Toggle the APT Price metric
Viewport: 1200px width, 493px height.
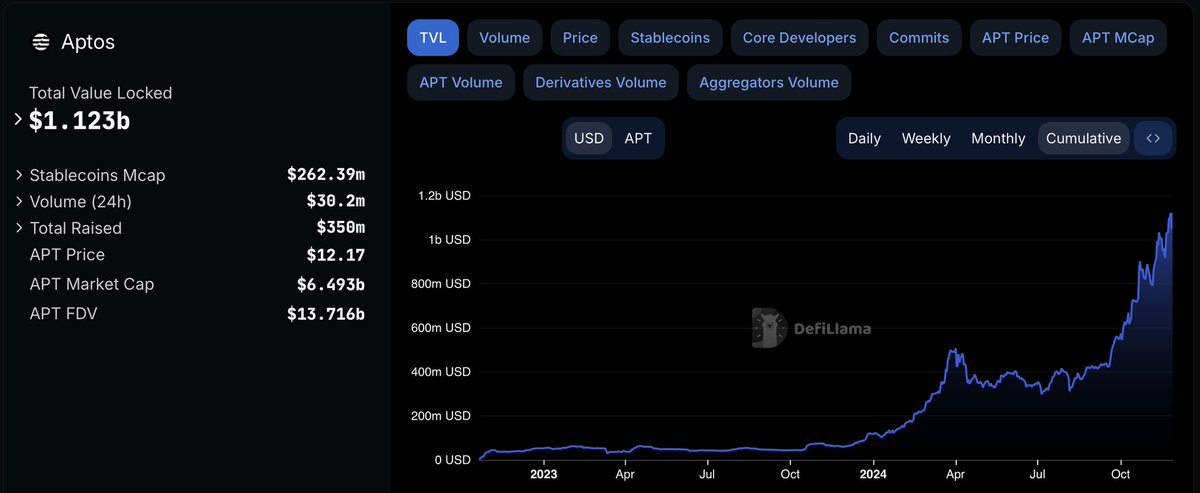[x=1015, y=38]
